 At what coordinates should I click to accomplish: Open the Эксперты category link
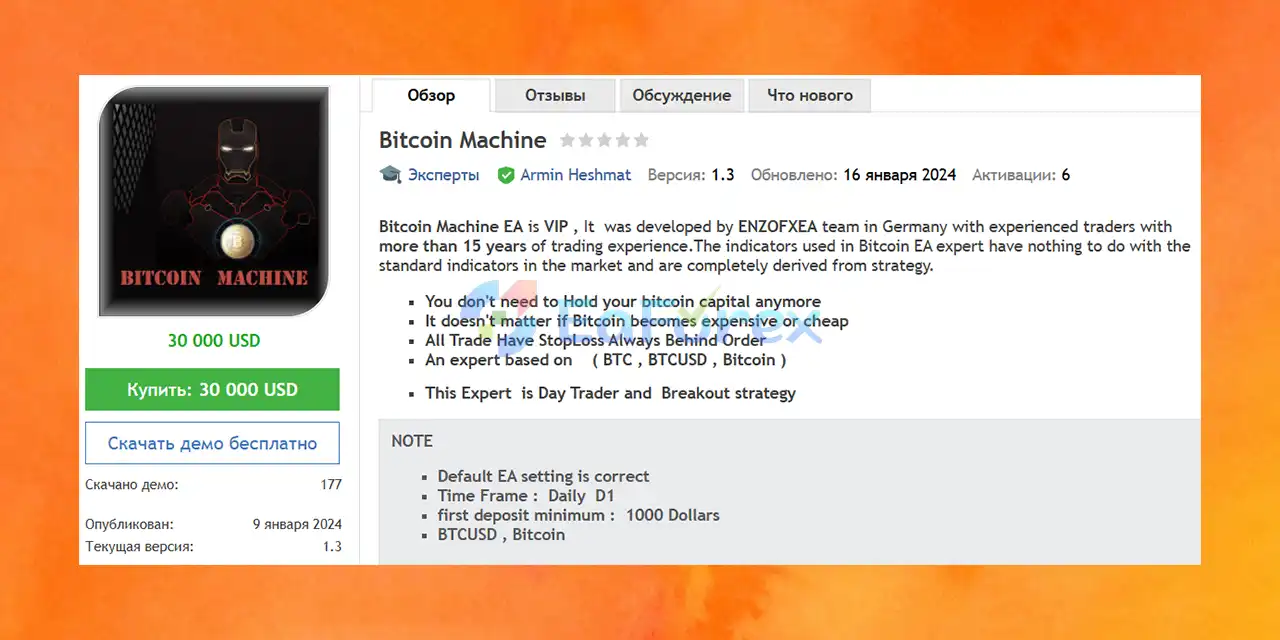pos(443,175)
